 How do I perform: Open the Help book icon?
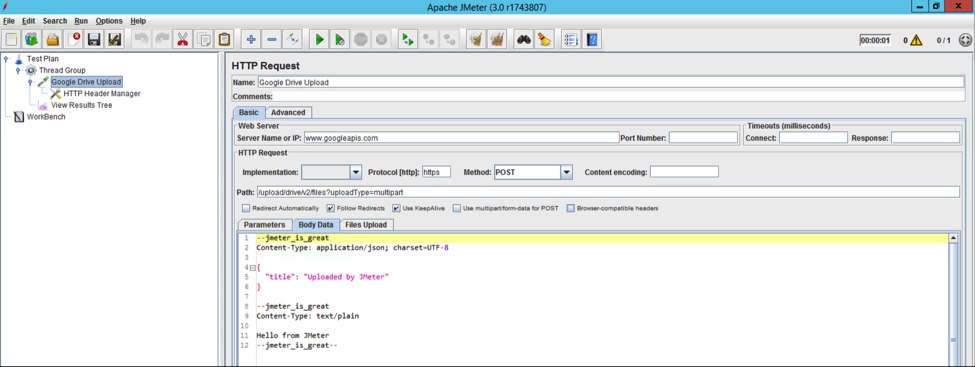[592, 40]
